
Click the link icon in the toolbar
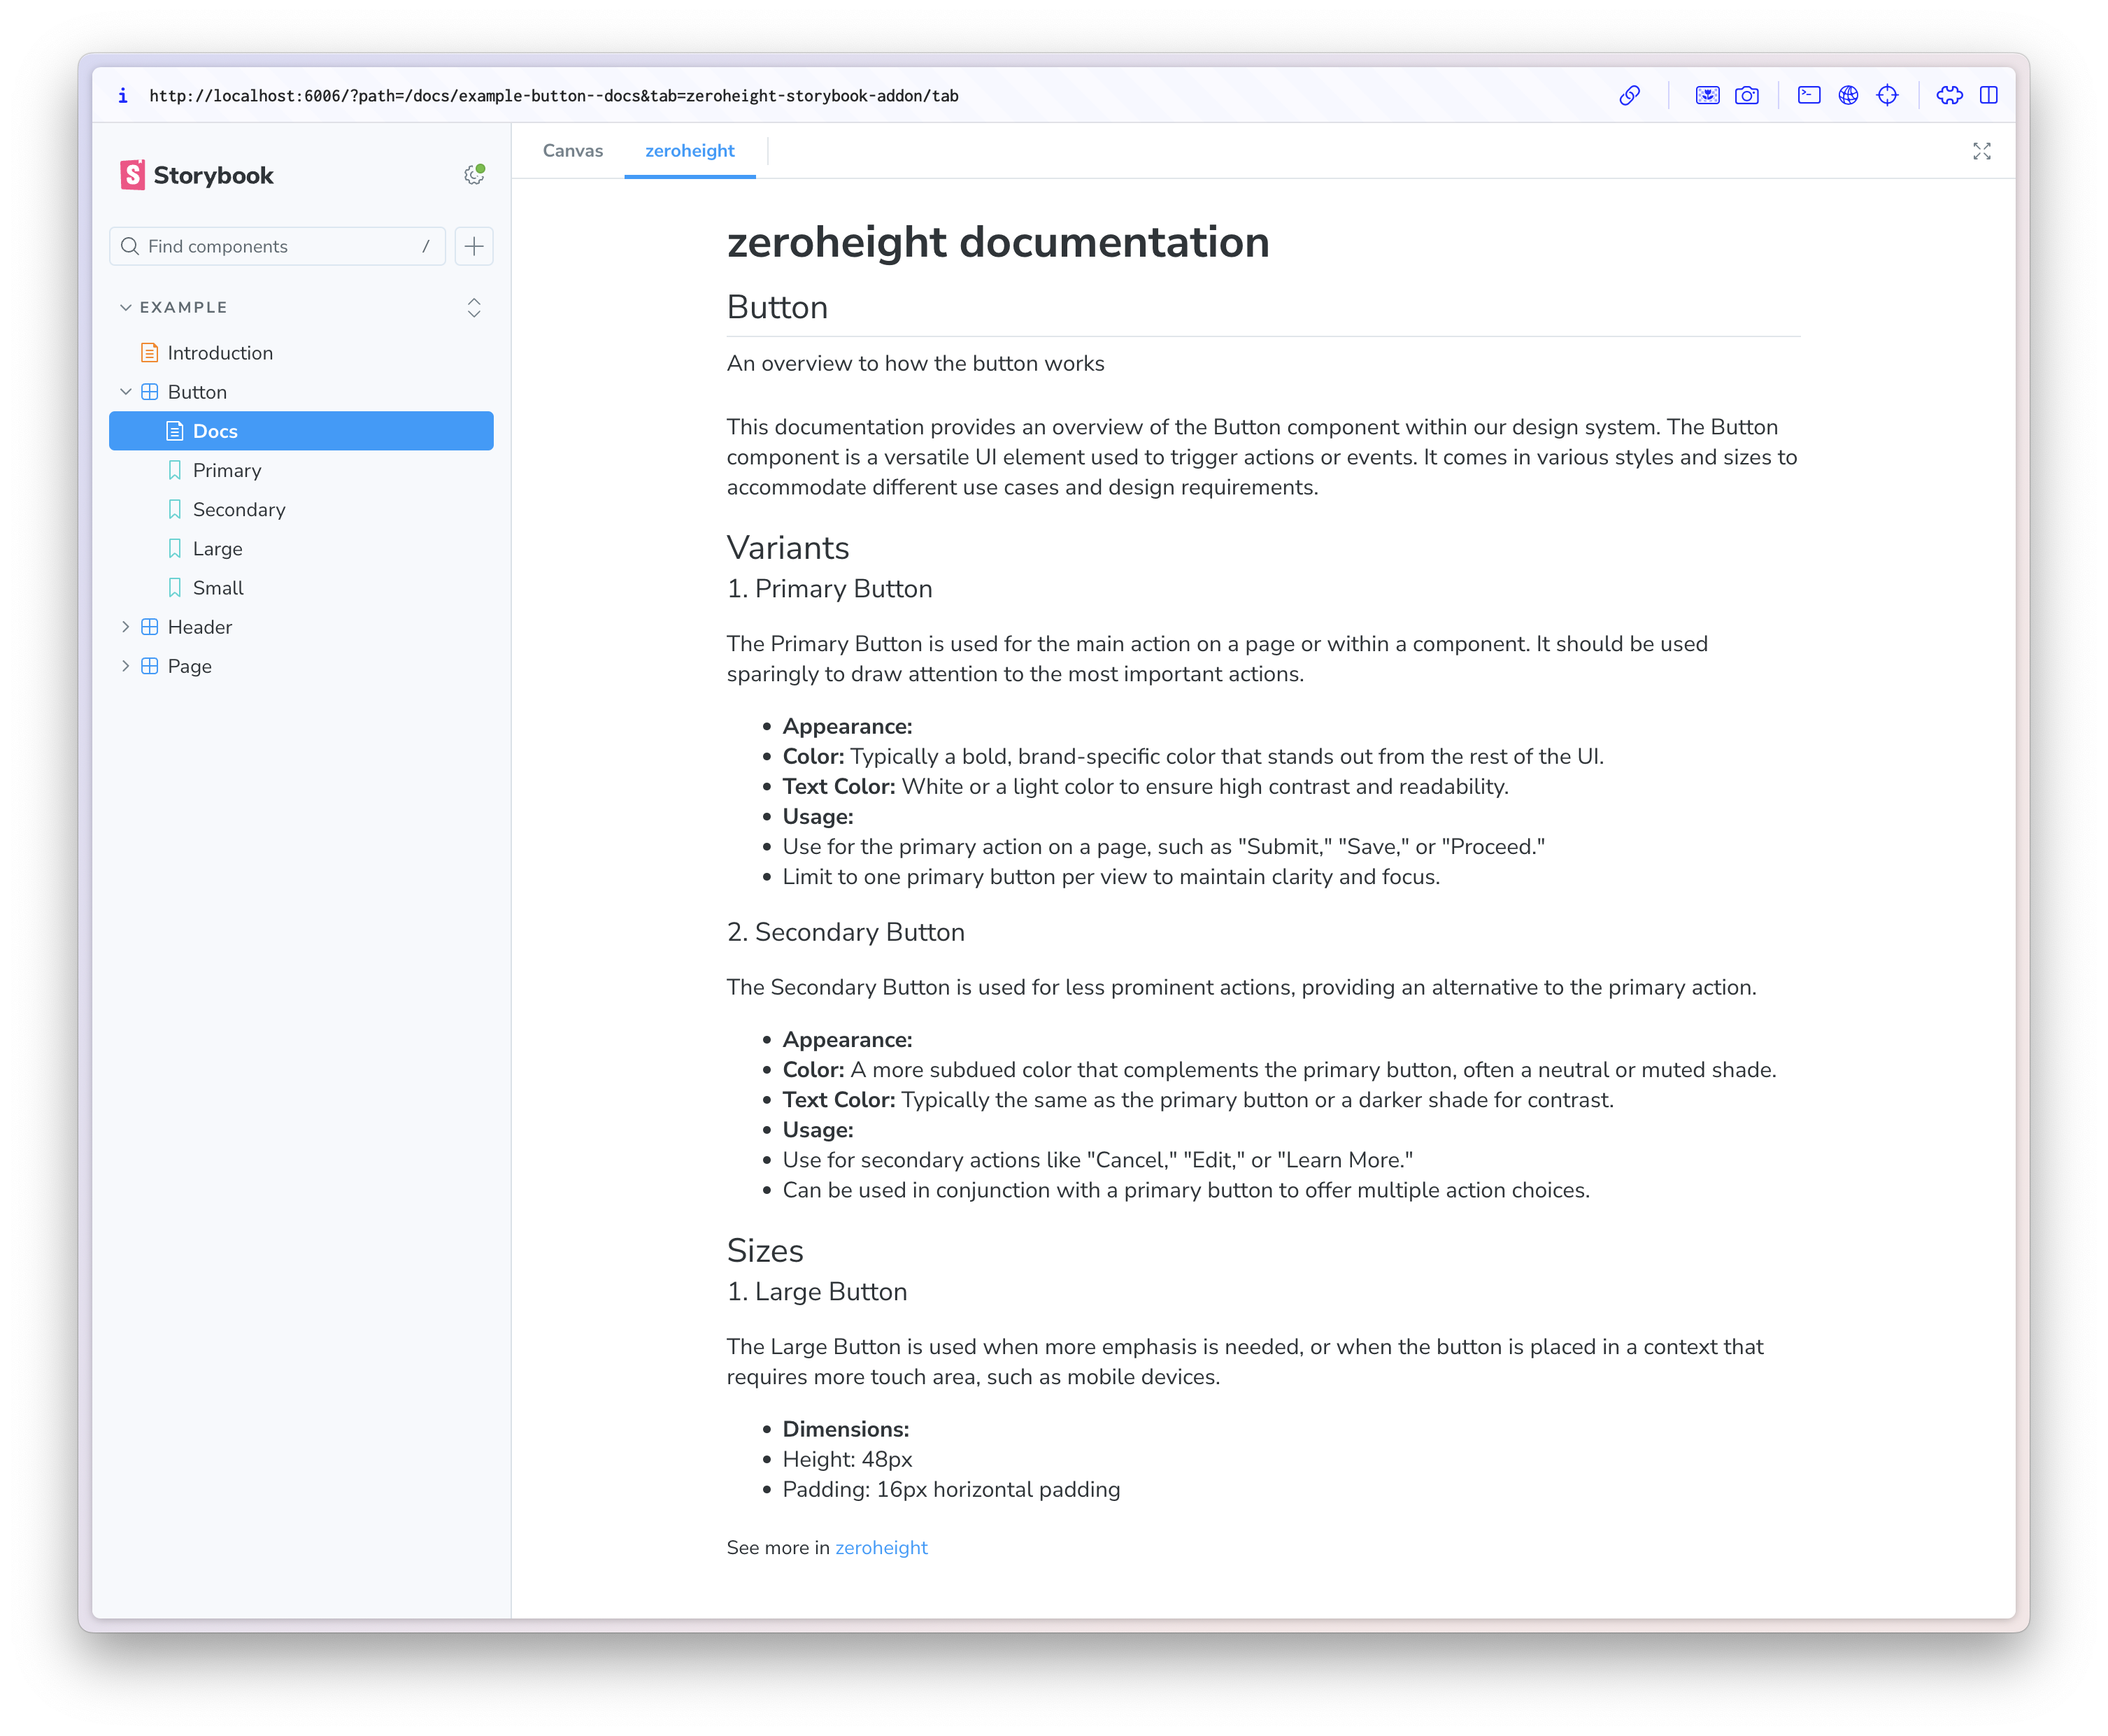[x=1630, y=95]
